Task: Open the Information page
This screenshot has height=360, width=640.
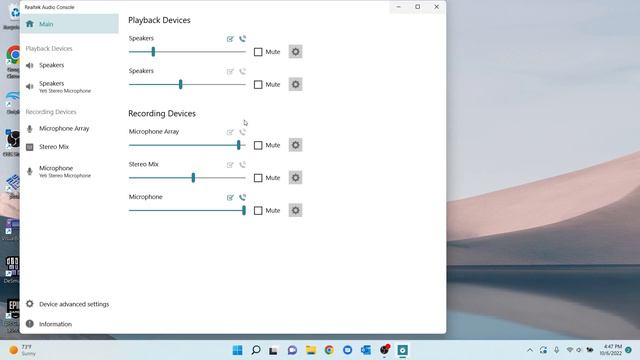Action: click(x=69, y=324)
